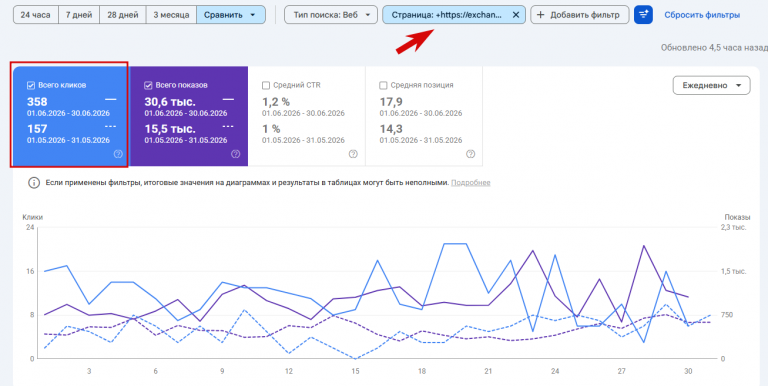The height and width of the screenshot is (386, 768).
Task: Open the Ежедневно granularity dropdown
Action: [712, 85]
